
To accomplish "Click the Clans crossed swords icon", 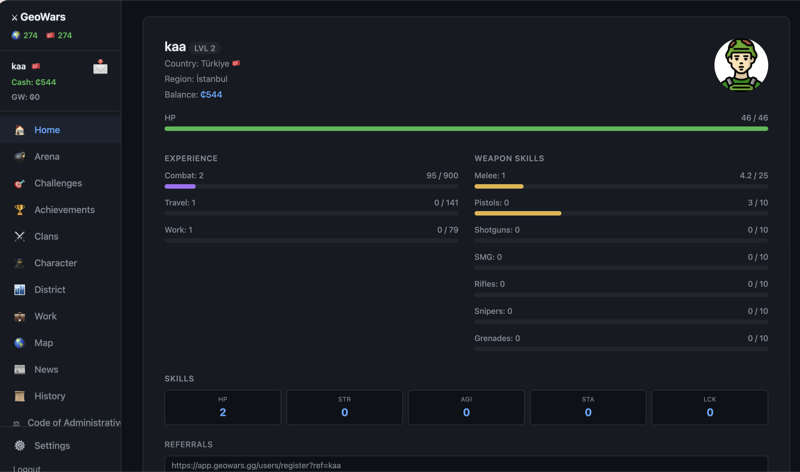I will click(19, 237).
